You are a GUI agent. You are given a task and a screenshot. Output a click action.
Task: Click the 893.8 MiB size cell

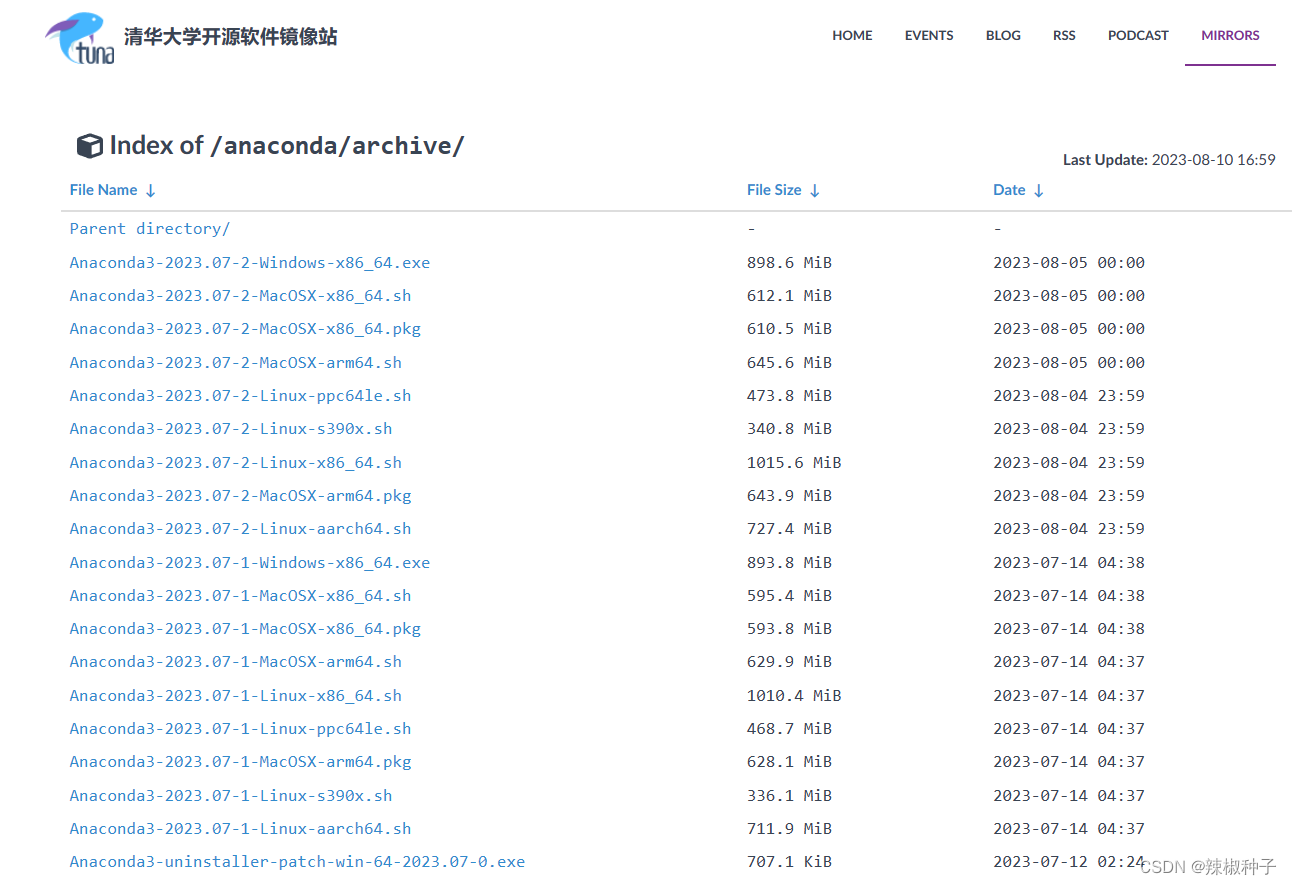tap(789, 563)
